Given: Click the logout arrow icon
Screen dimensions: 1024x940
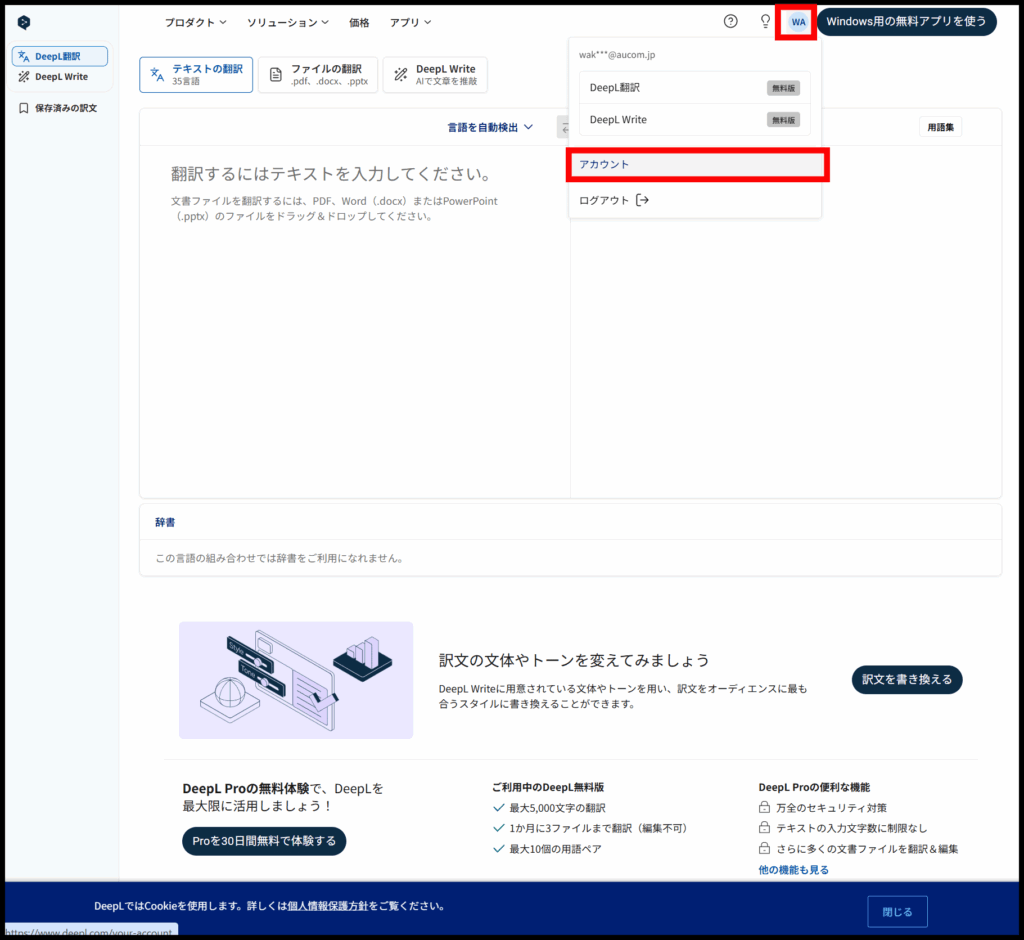Looking at the screenshot, I should point(642,200).
